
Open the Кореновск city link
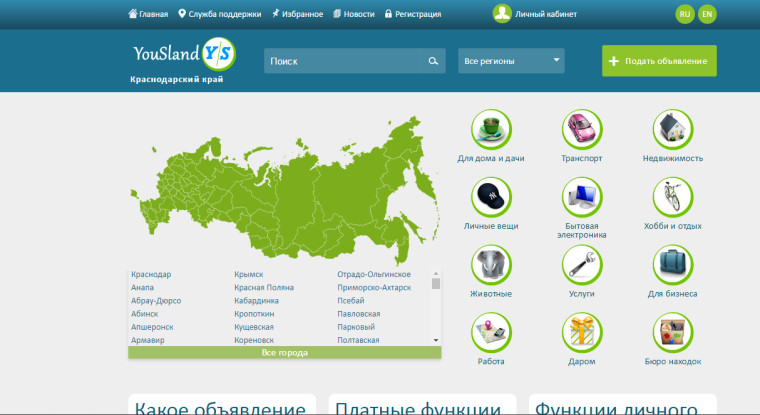pyautogui.click(x=254, y=340)
